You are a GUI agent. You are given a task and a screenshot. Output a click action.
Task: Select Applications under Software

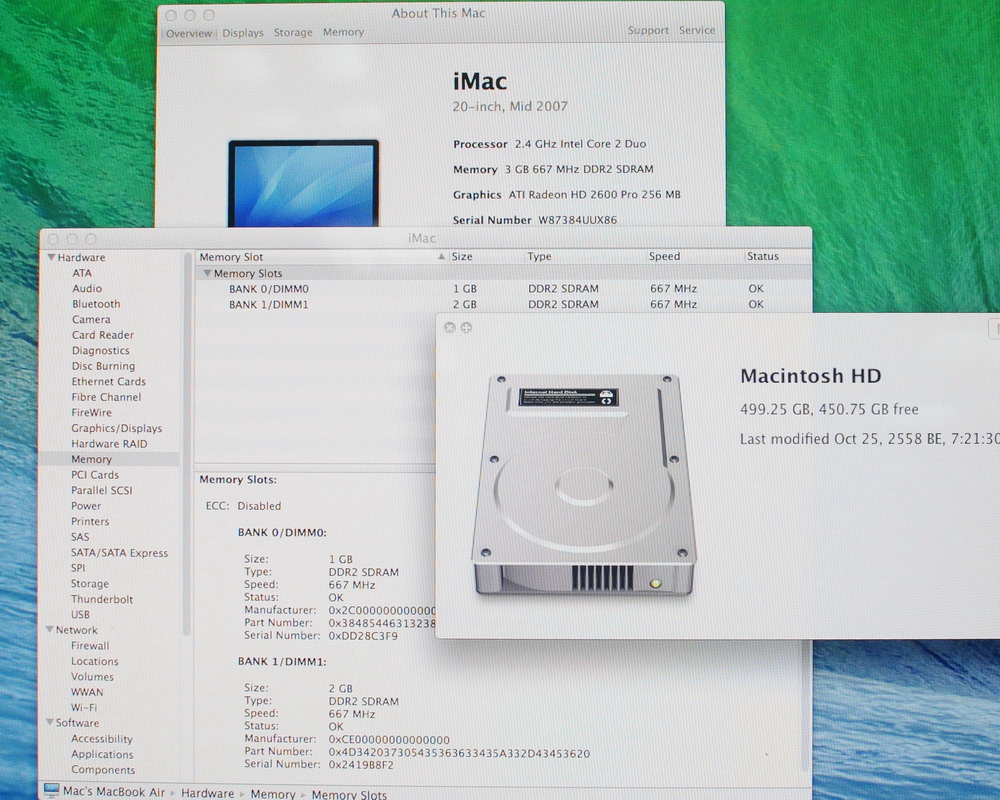tap(102, 754)
